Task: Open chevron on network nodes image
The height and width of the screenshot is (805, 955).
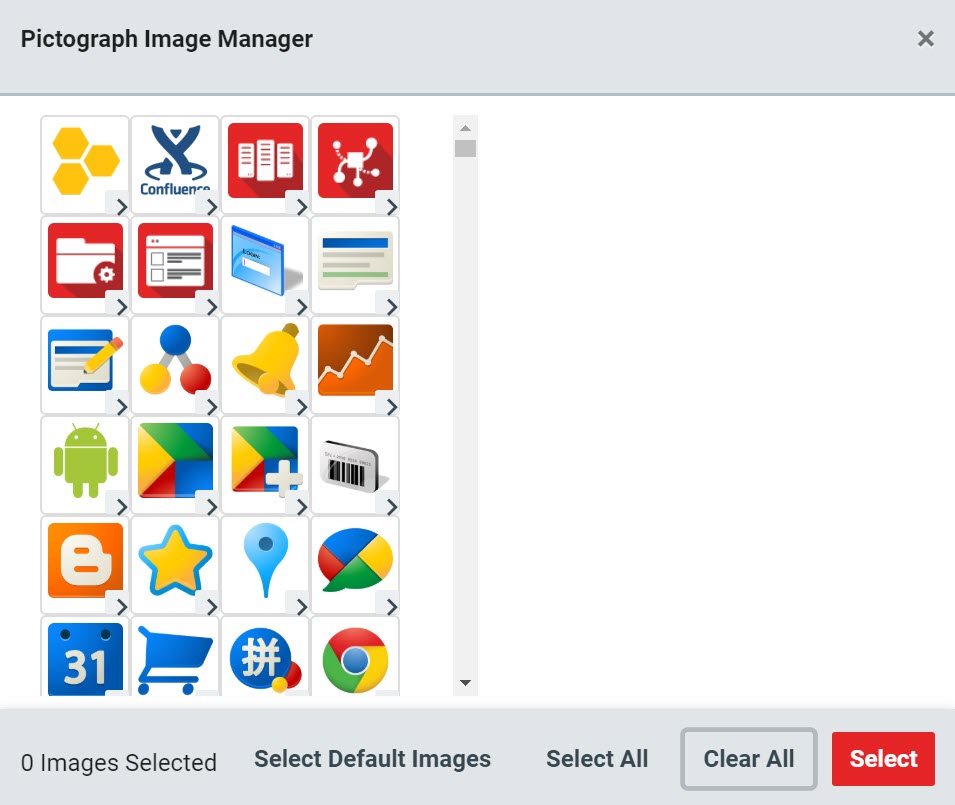Action: tap(392, 207)
